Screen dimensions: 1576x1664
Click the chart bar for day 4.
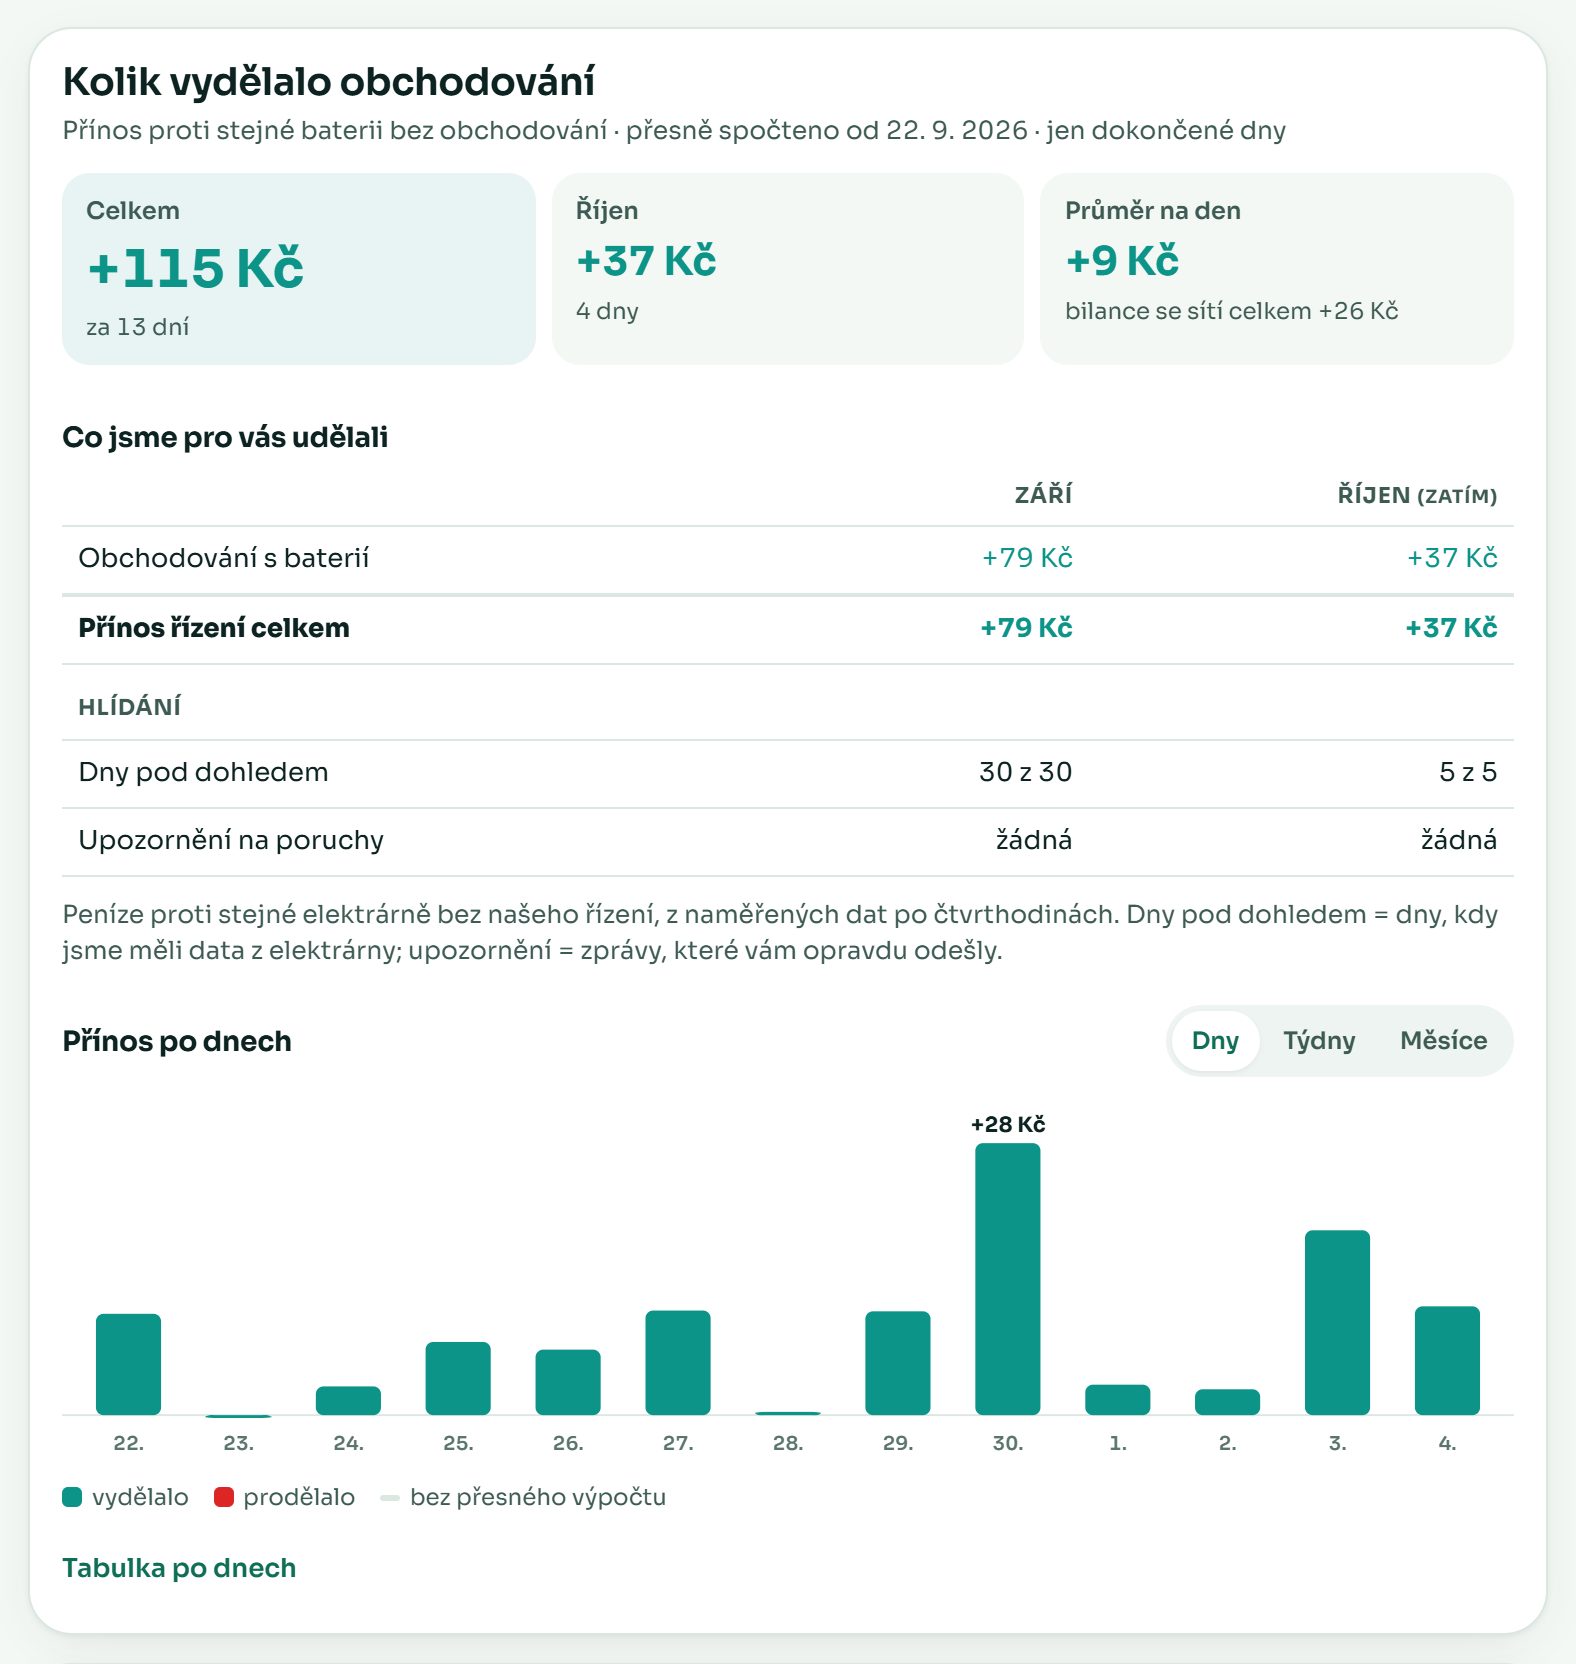click(x=1447, y=1360)
